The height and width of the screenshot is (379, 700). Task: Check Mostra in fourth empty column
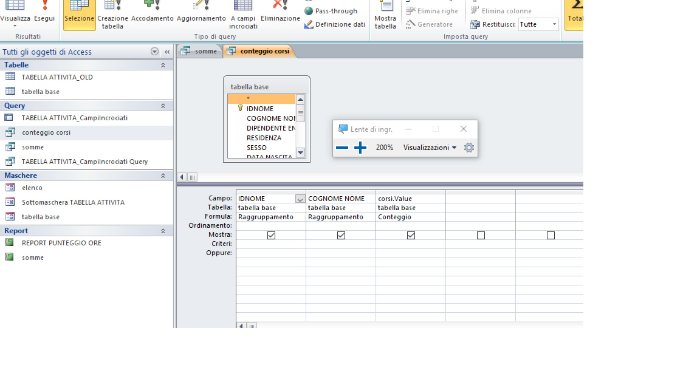(481, 235)
